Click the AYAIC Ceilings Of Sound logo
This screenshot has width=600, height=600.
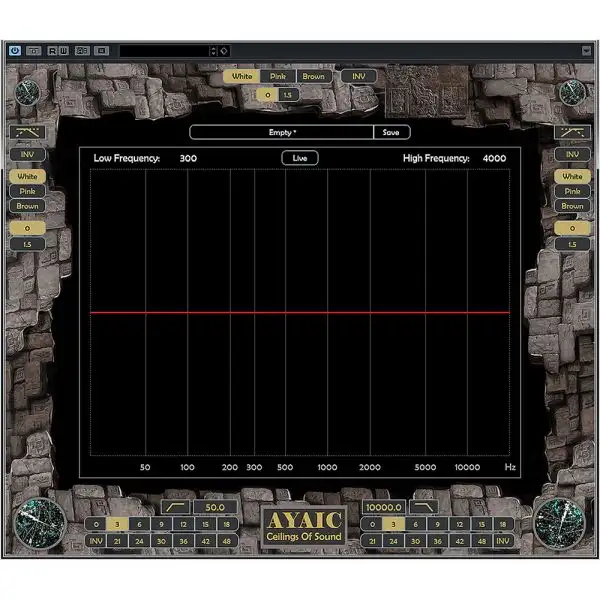304,527
